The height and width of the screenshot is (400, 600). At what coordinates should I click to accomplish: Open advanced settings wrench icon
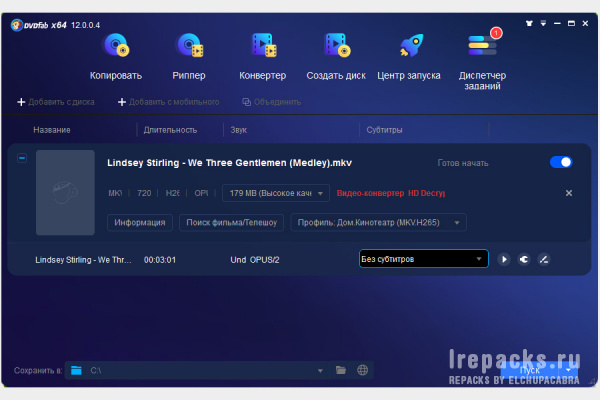tap(524, 260)
